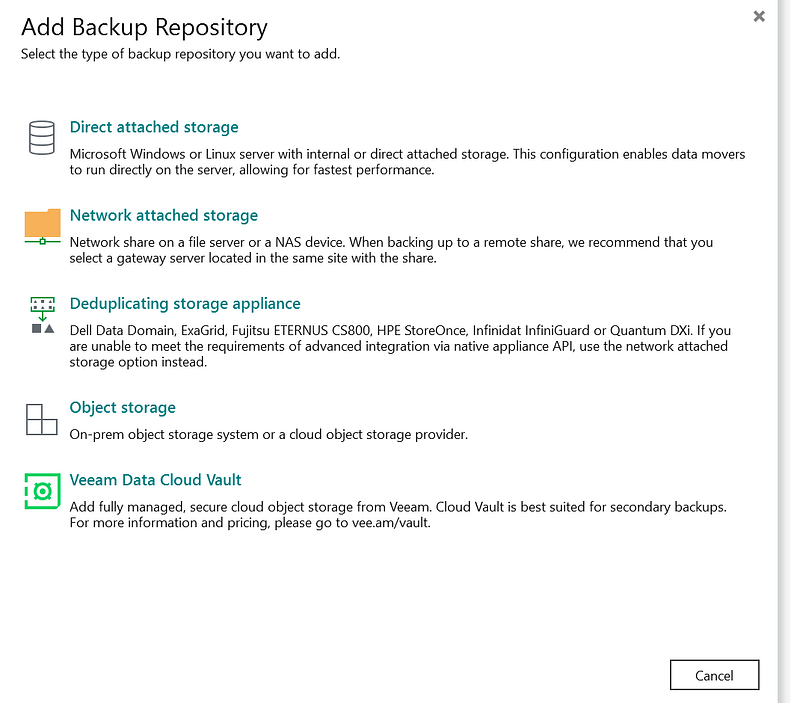
Task: Select the Veeam Data Cloud Vault heading
Action: [x=156, y=479]
